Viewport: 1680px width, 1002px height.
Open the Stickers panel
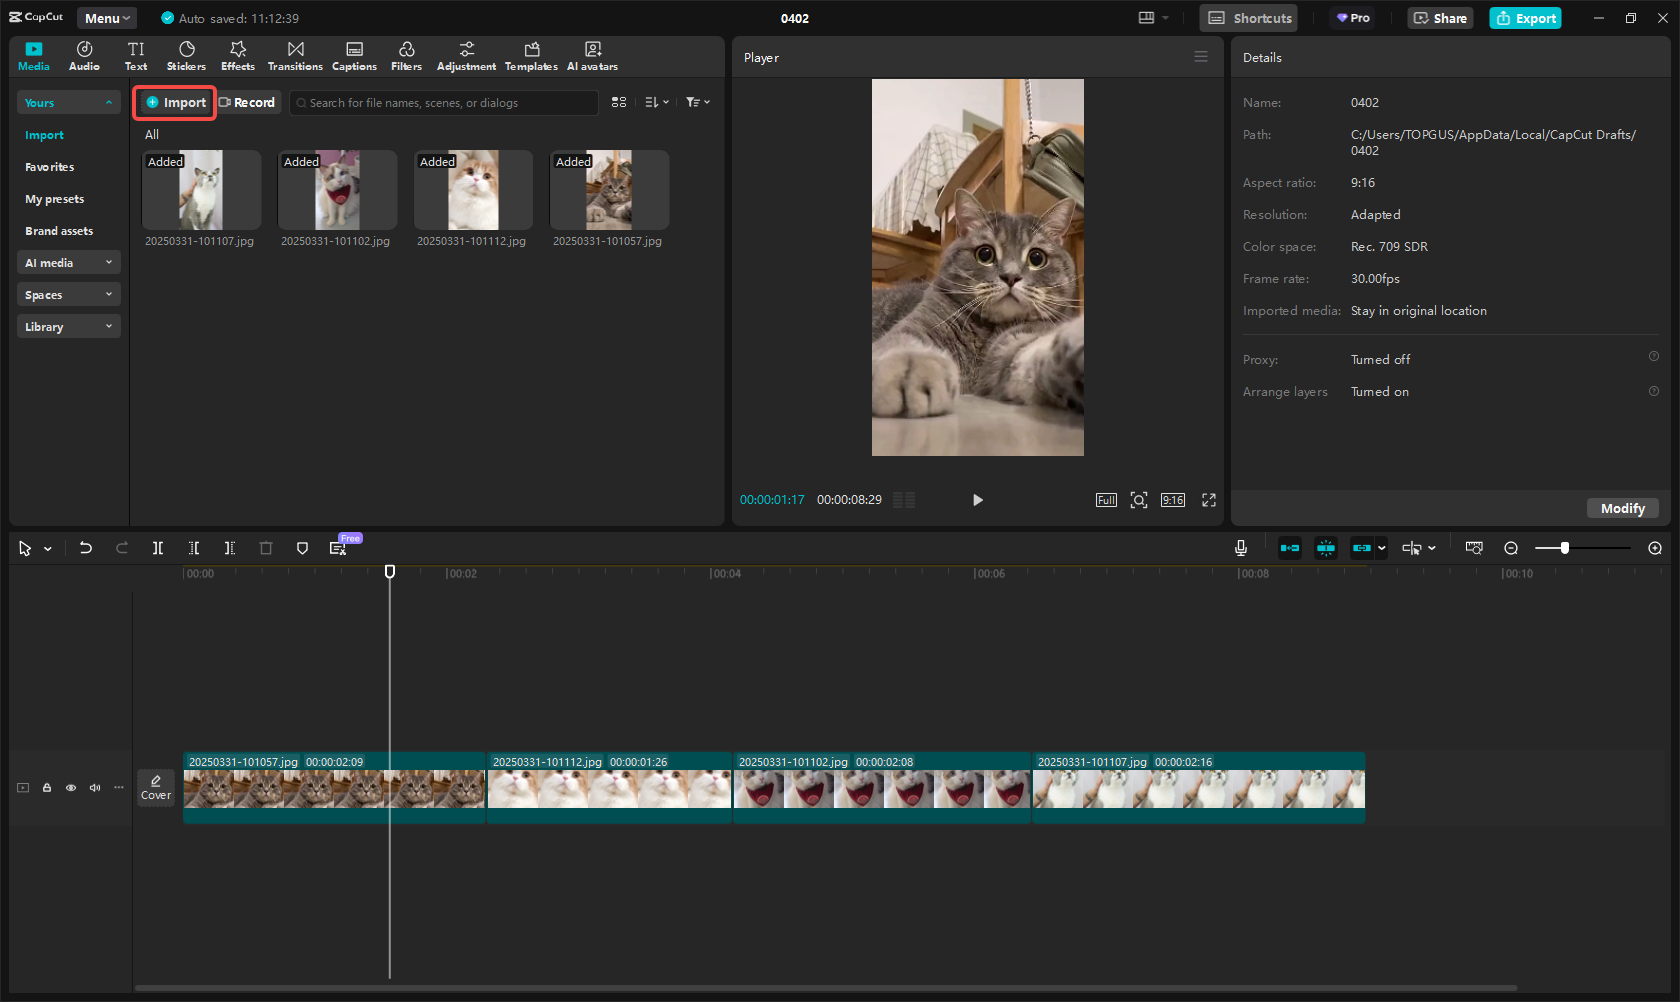tap(186, 56)
